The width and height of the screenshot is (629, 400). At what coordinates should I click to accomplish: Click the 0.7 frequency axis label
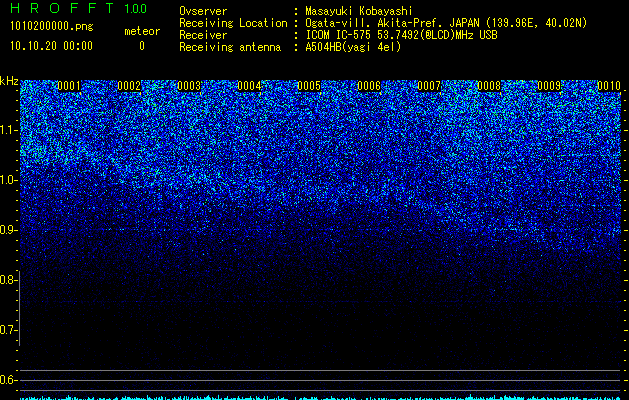(9, 330)
